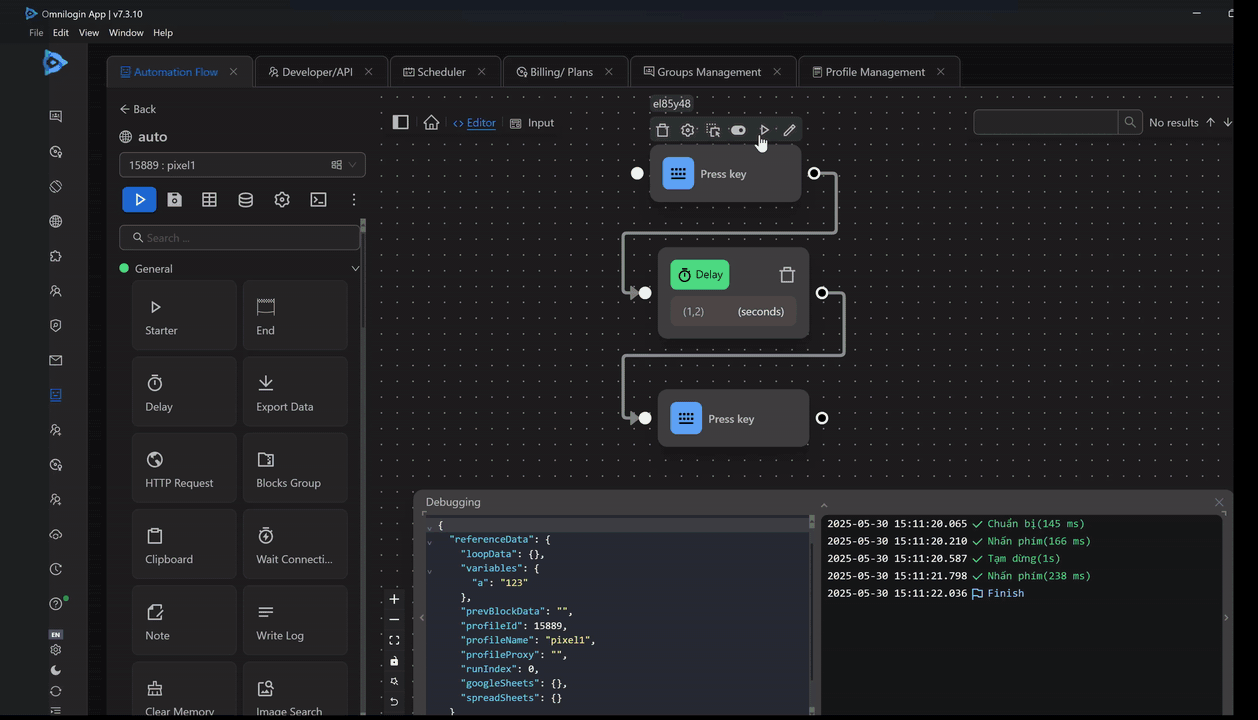
Task: Open the terminal console icon
Action: 318,200
